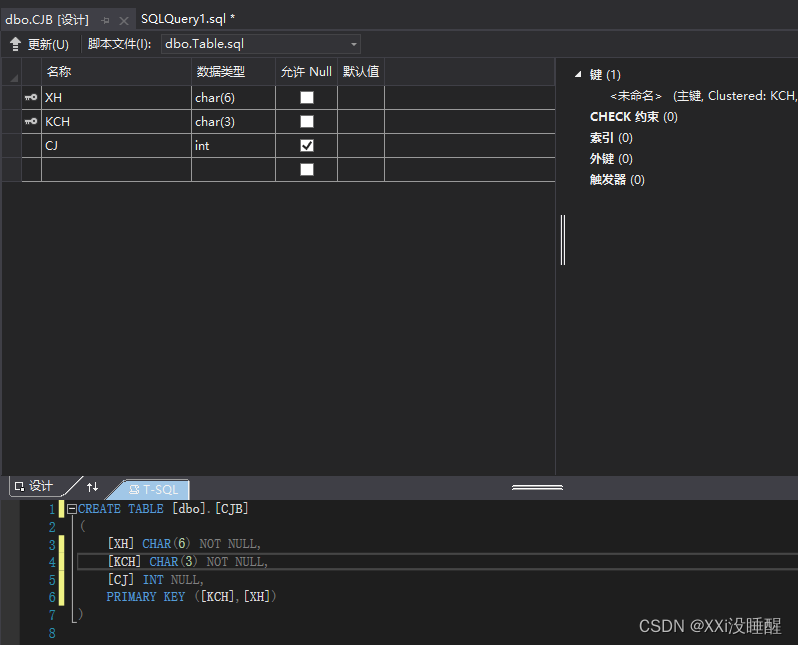Click the primary key icon of XH row
The image size is (798, 645).
click(31, 97)
